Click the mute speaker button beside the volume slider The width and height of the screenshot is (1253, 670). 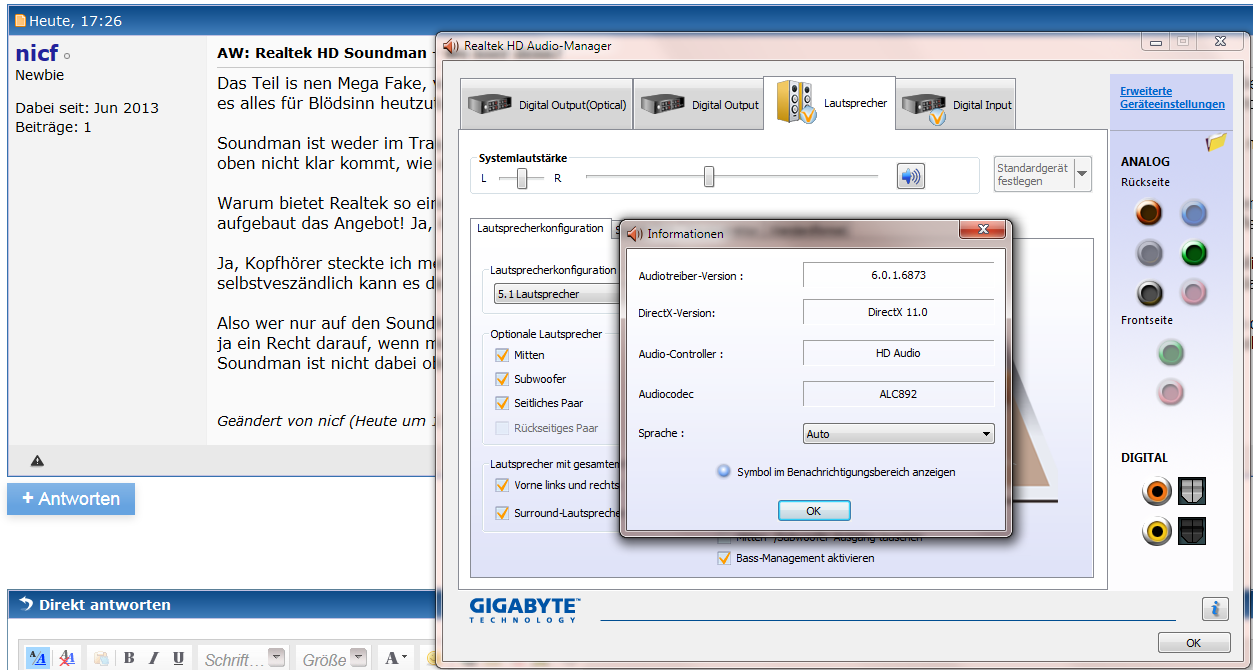point(910,177)
